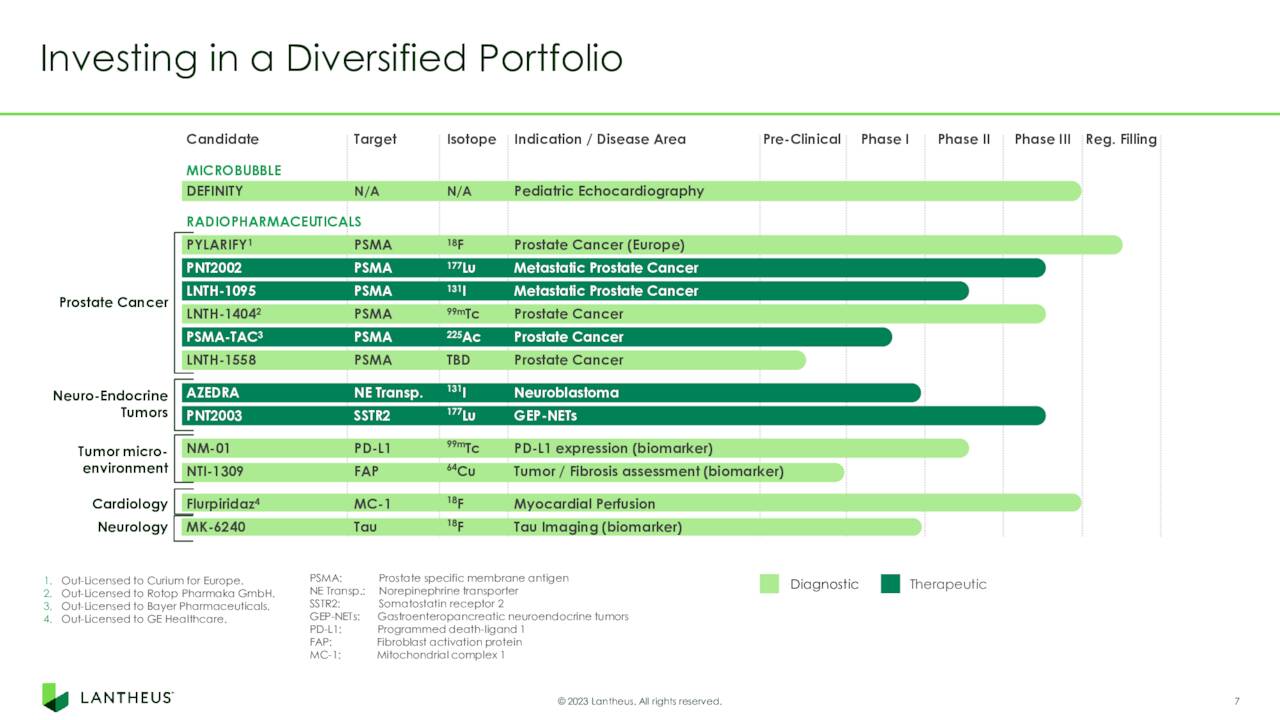Click the PD-L1 target cell in the NM-01 row
1280x720 pixels.
tap(373, 449)
